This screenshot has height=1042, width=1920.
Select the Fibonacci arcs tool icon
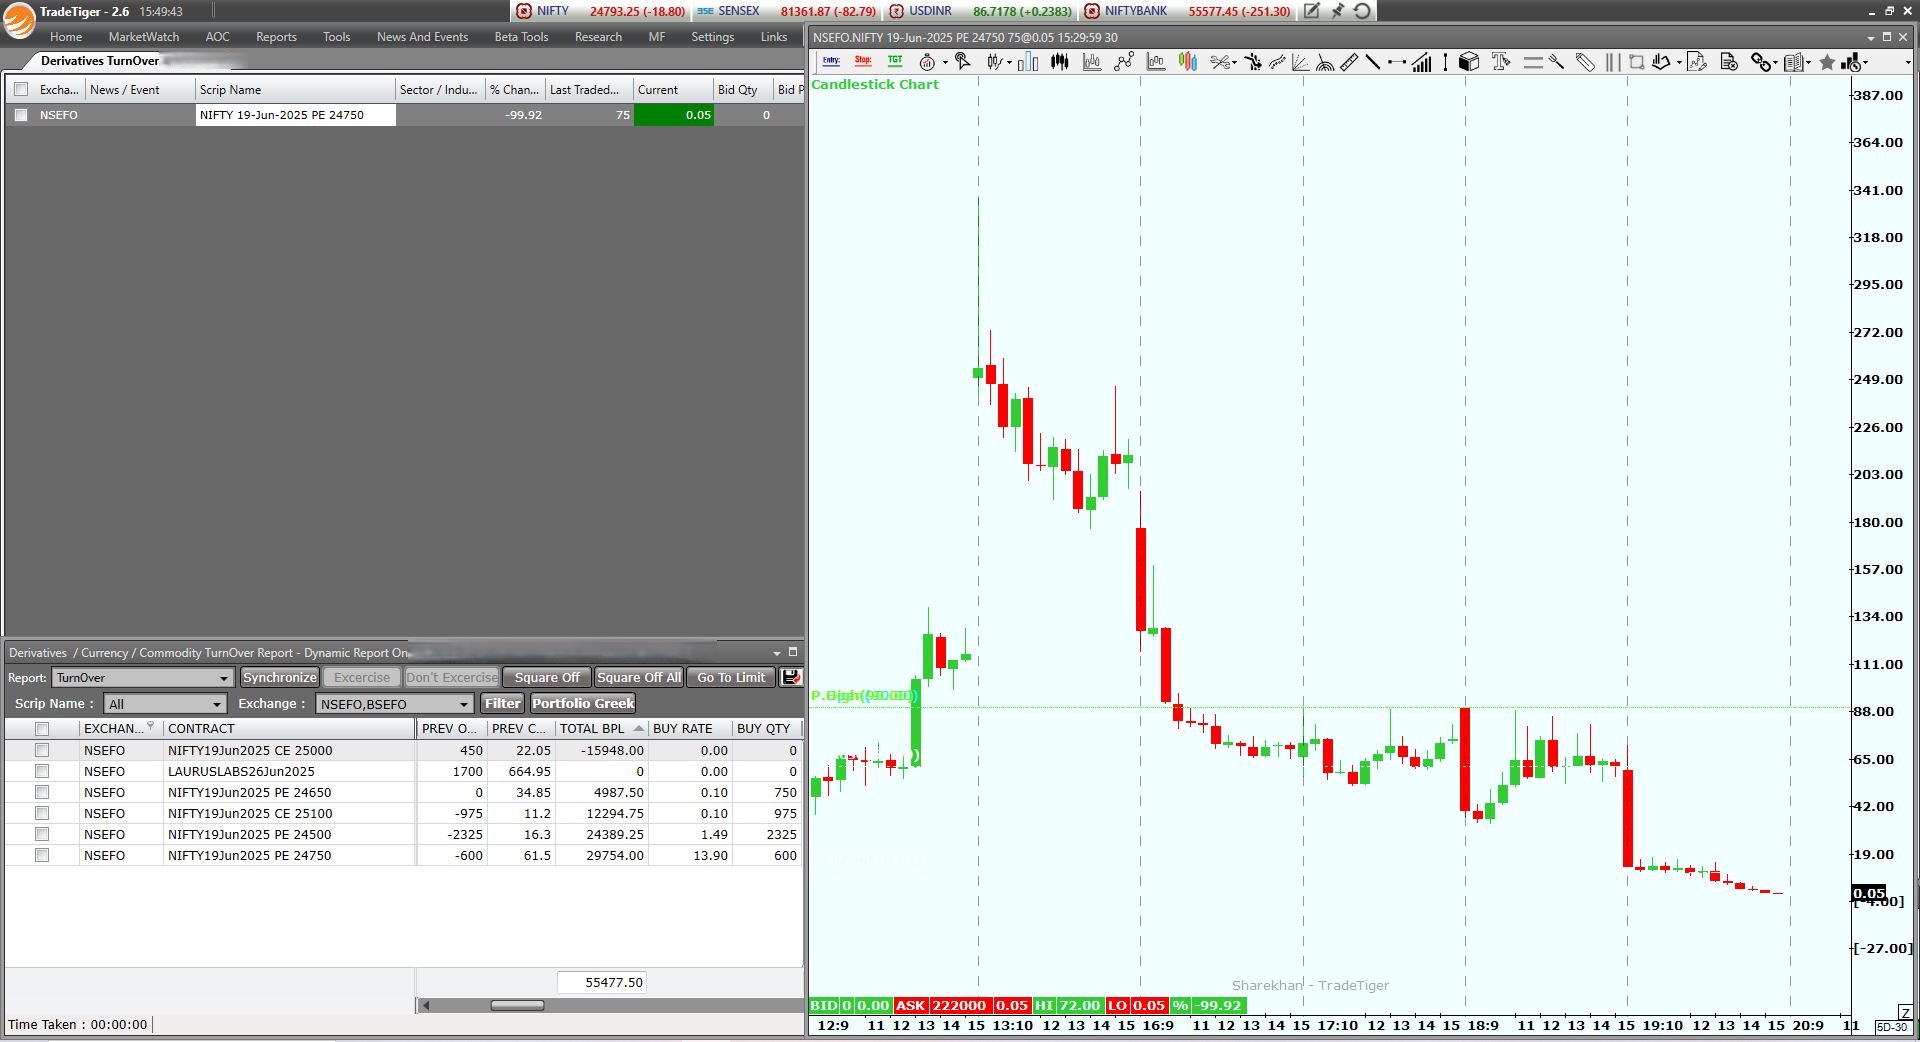1325,63
